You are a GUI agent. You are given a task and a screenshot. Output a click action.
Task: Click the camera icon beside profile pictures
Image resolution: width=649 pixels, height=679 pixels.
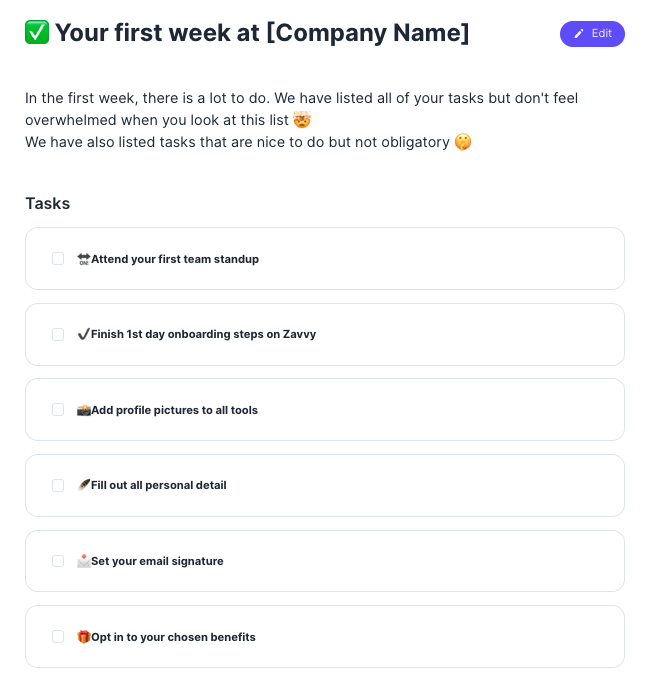pos(84,410)
